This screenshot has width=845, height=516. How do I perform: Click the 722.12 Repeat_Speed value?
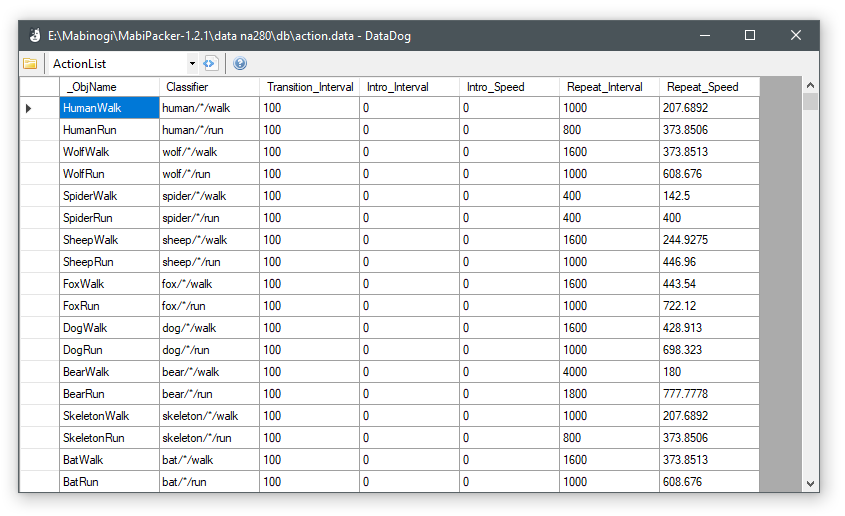(x=709, y=306)
